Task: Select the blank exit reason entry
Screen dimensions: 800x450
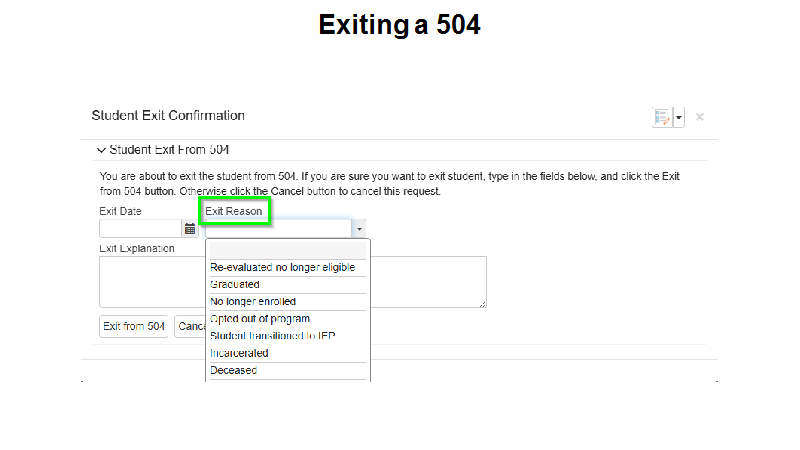Action: click(x=288, y=251)
